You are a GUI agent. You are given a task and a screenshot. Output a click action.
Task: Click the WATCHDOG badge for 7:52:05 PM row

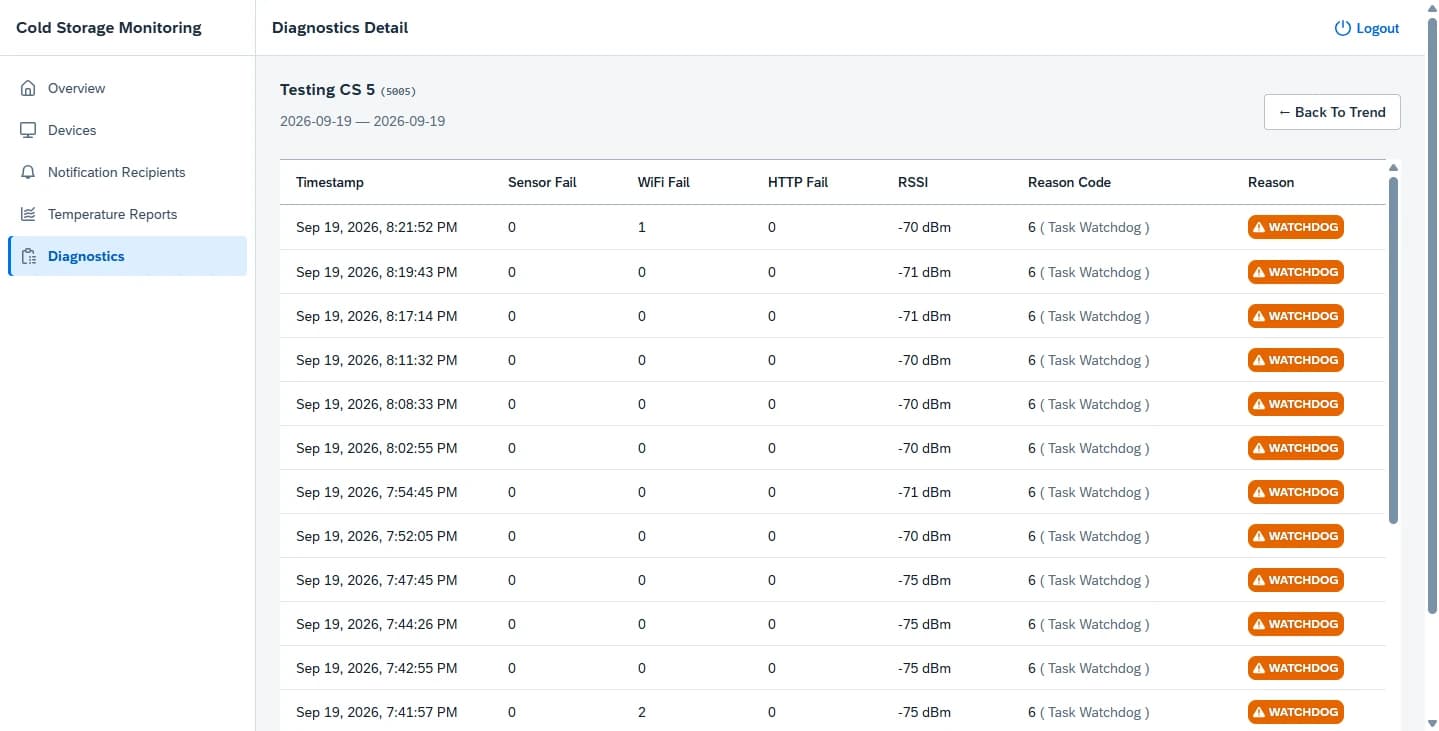coord(1295,536)
